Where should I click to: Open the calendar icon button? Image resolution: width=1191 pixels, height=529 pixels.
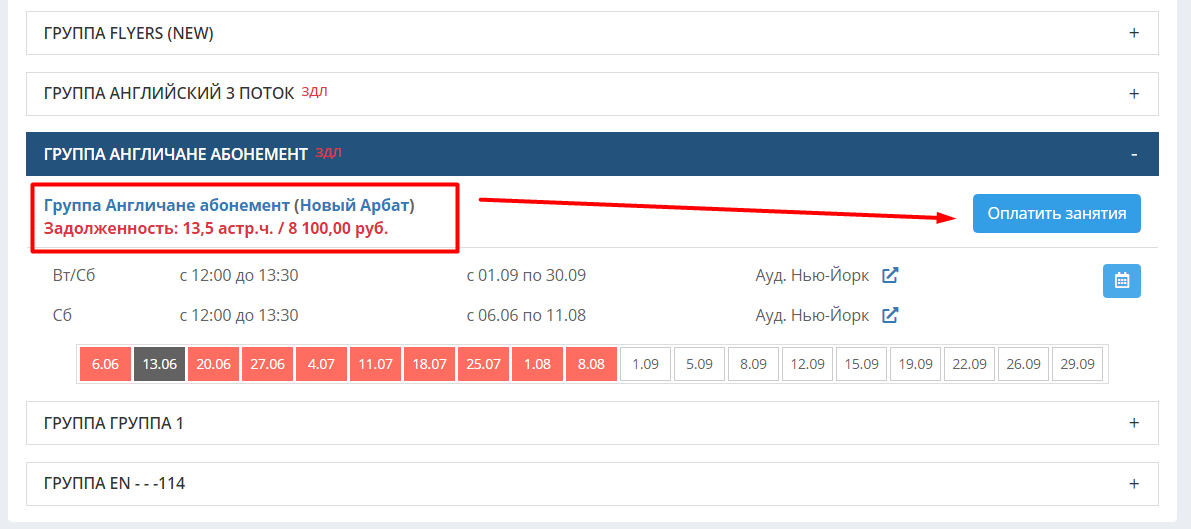[1121, 280]
